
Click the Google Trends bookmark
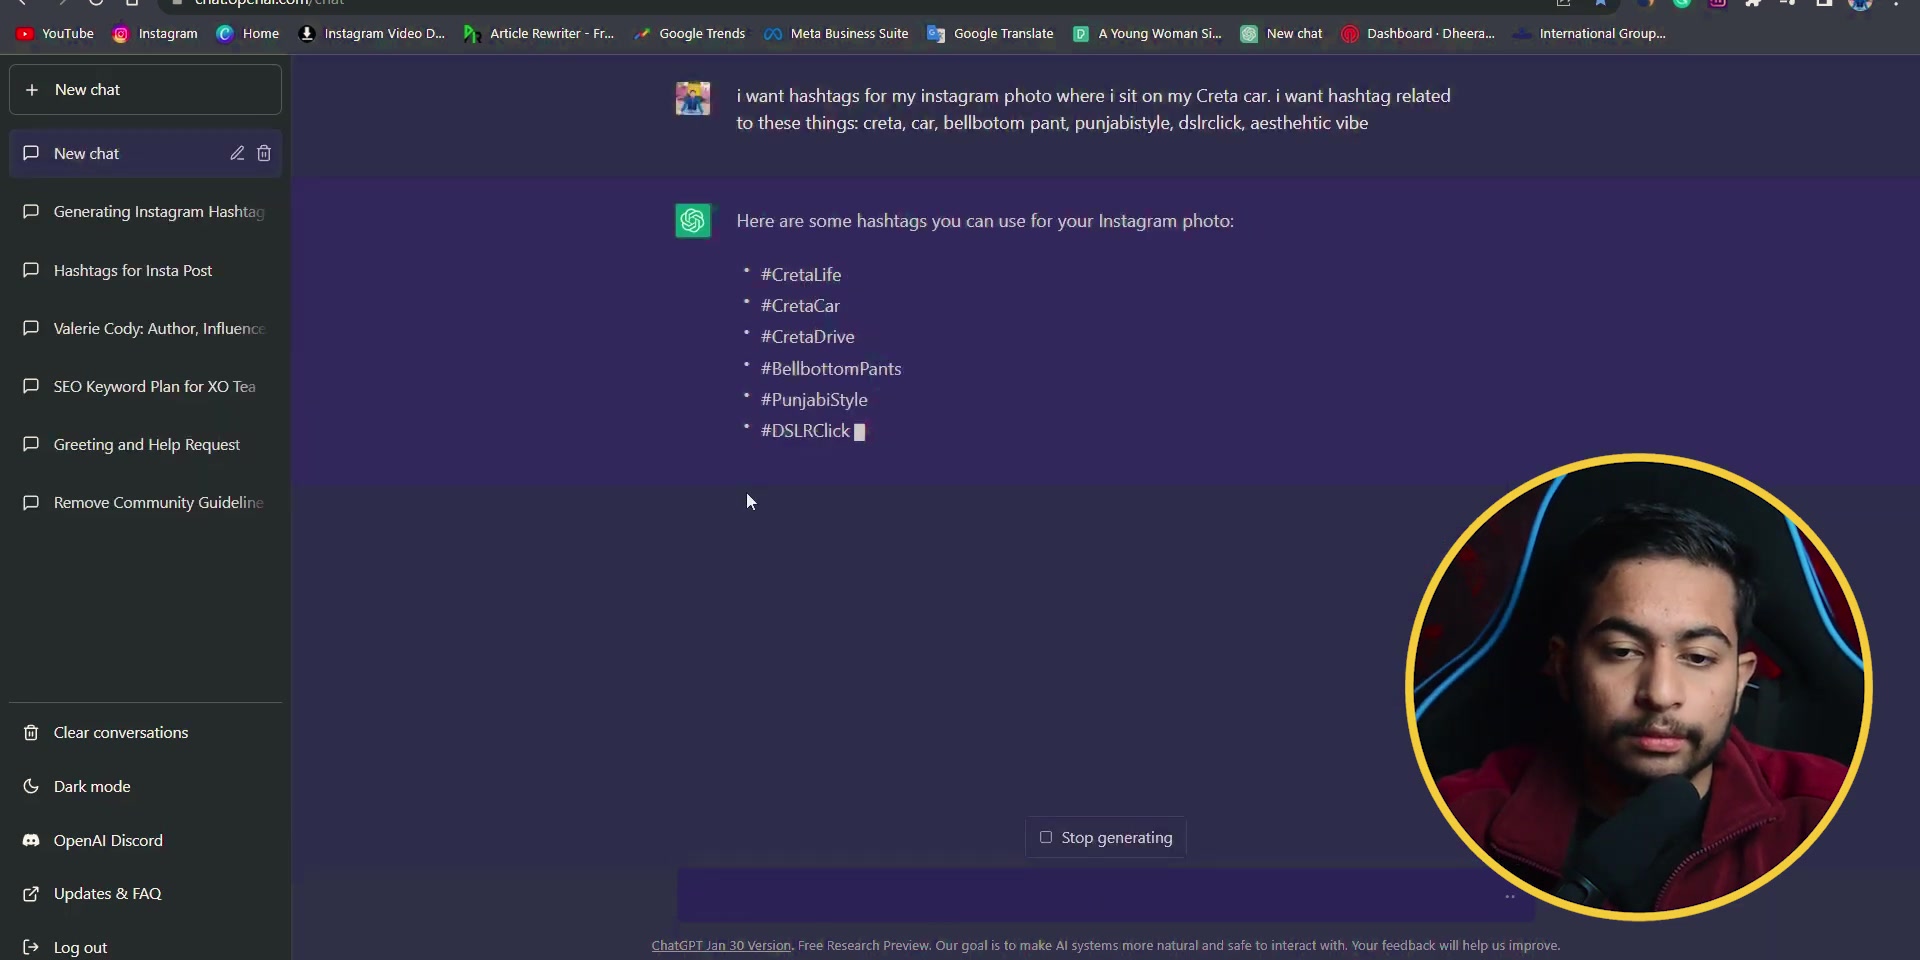[690, 33]
